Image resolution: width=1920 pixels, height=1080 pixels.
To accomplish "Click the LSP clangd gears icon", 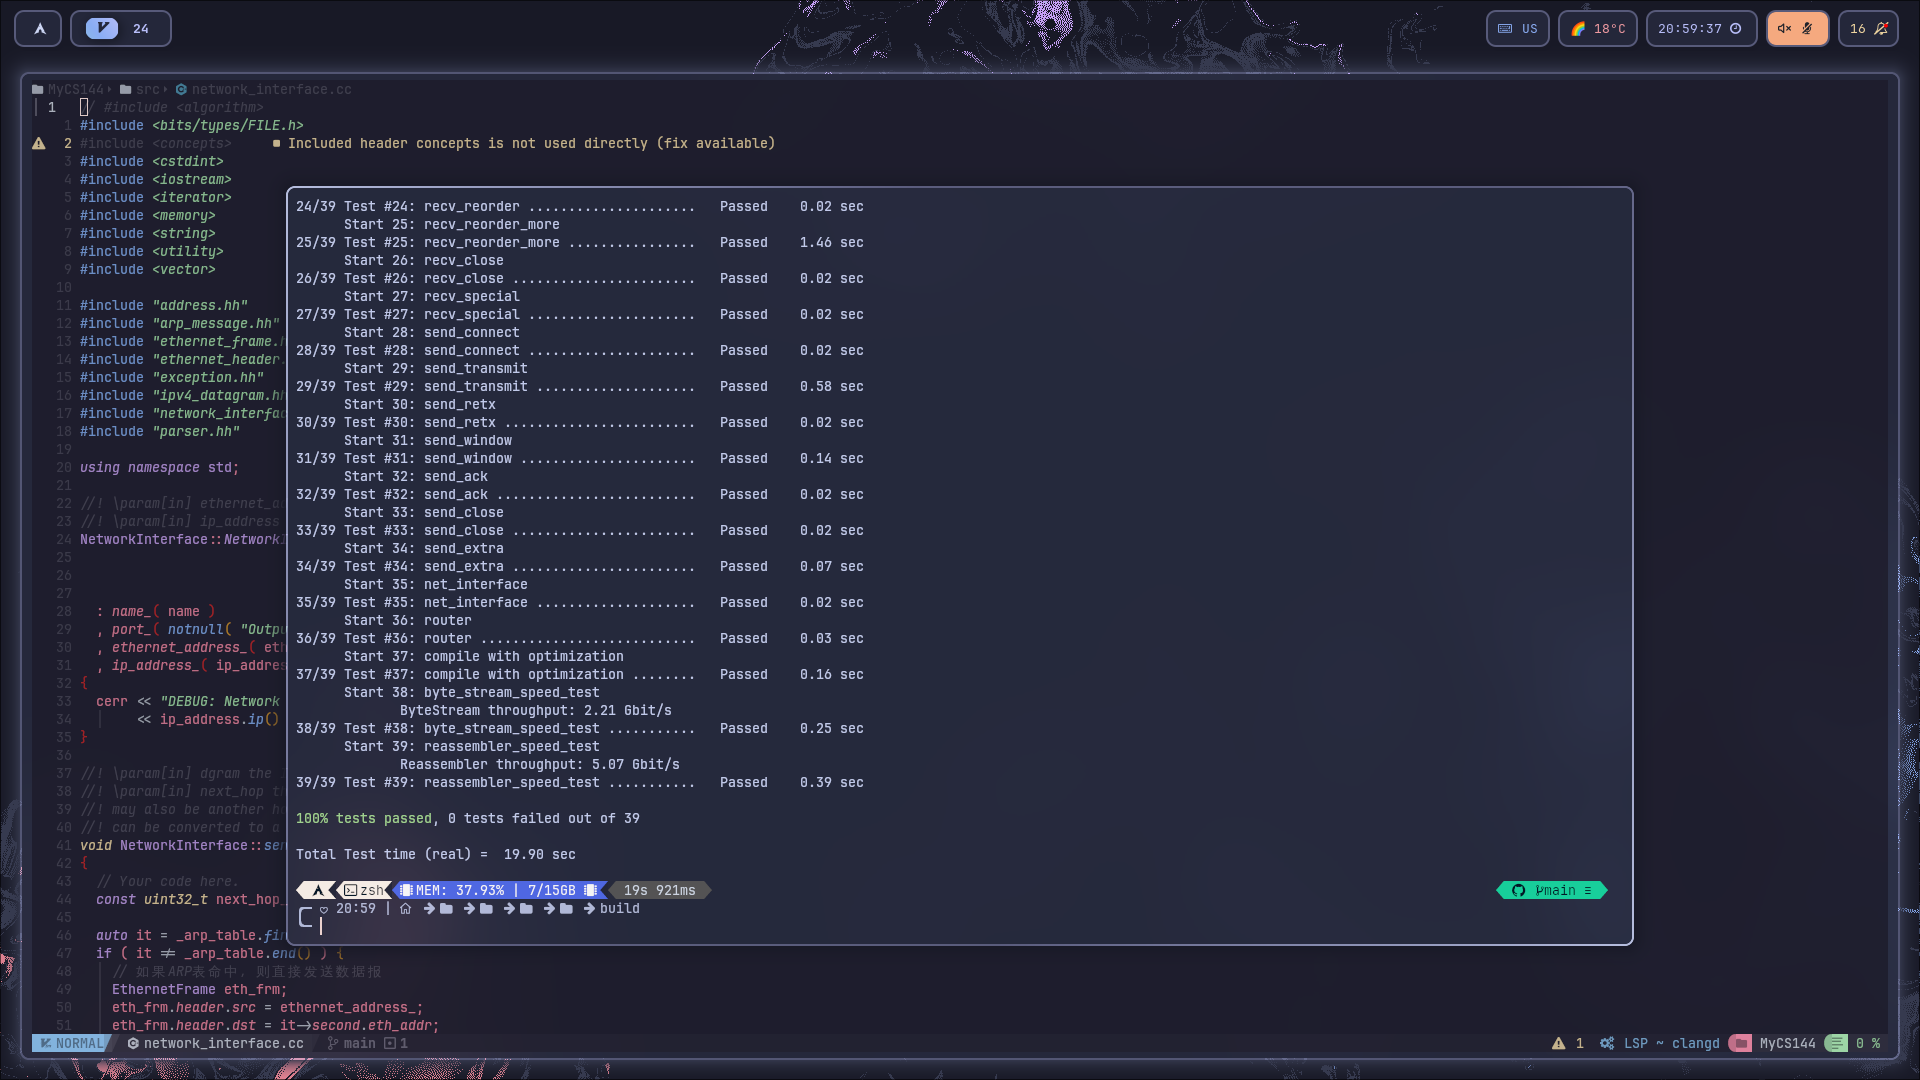I will pos(1607,1044).
